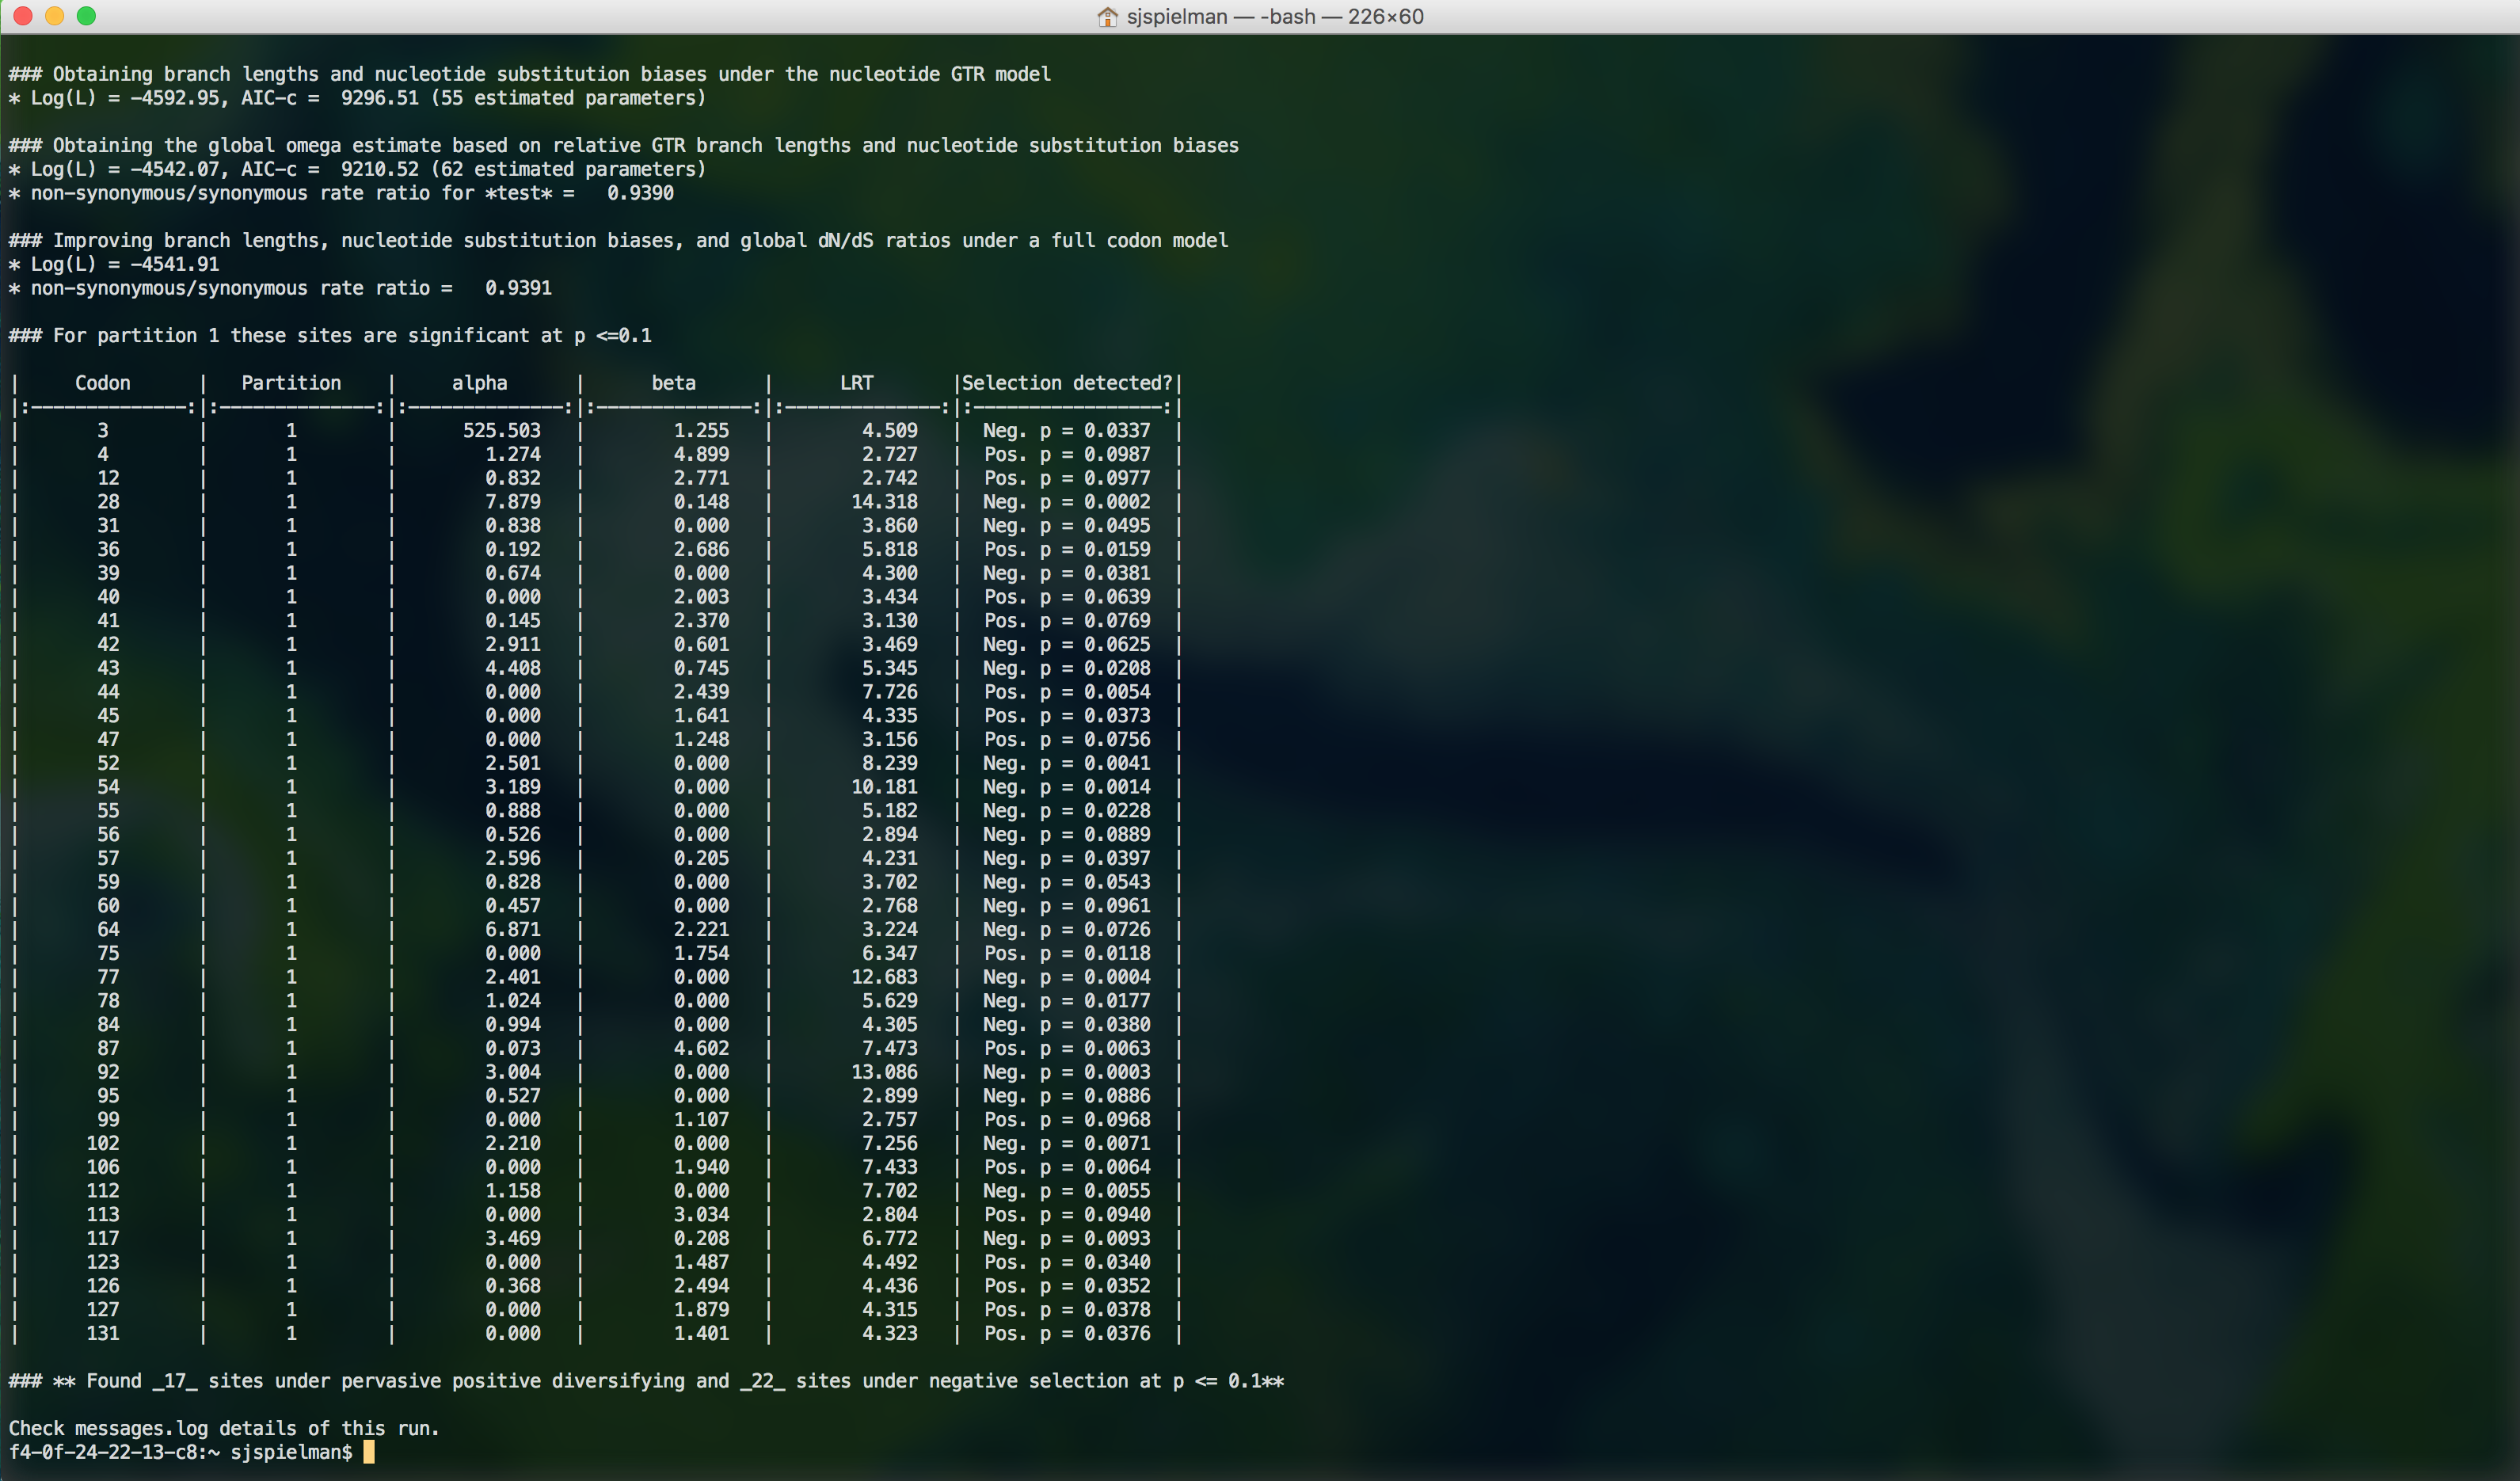Click codon number 102 in the table
The width and height of the screenshot is (2520, 1481).
(x=103, y=1143)
